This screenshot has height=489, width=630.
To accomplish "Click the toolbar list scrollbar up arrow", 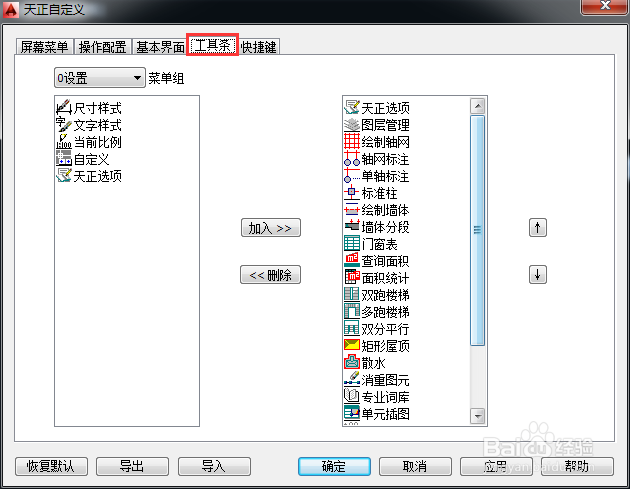I will point(477,106).
